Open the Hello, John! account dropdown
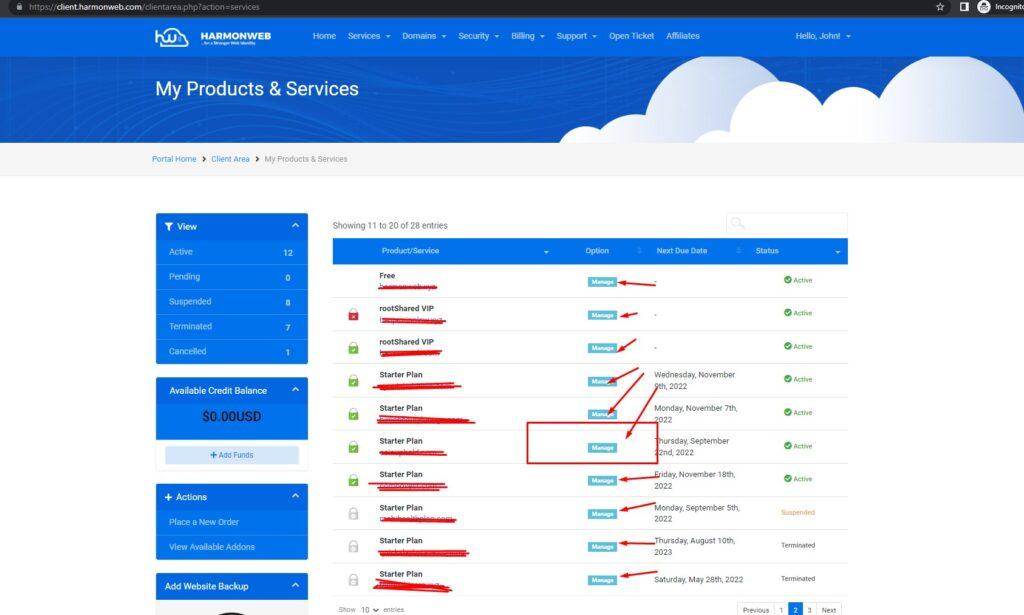 (x=823, y=36)
